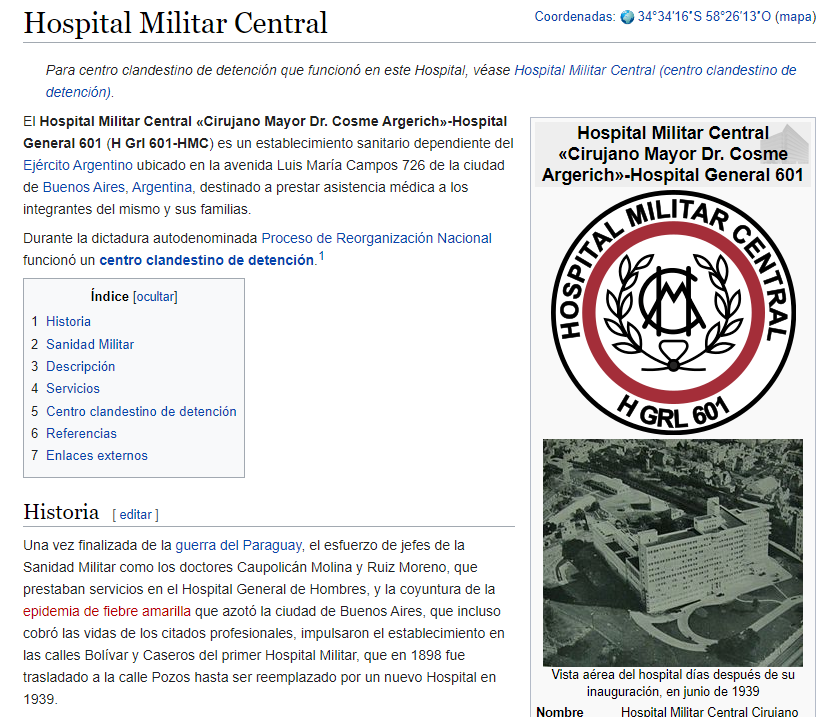This screenshot has width=819, height=717.
Task: Open the mapa link
Action: 795,17
